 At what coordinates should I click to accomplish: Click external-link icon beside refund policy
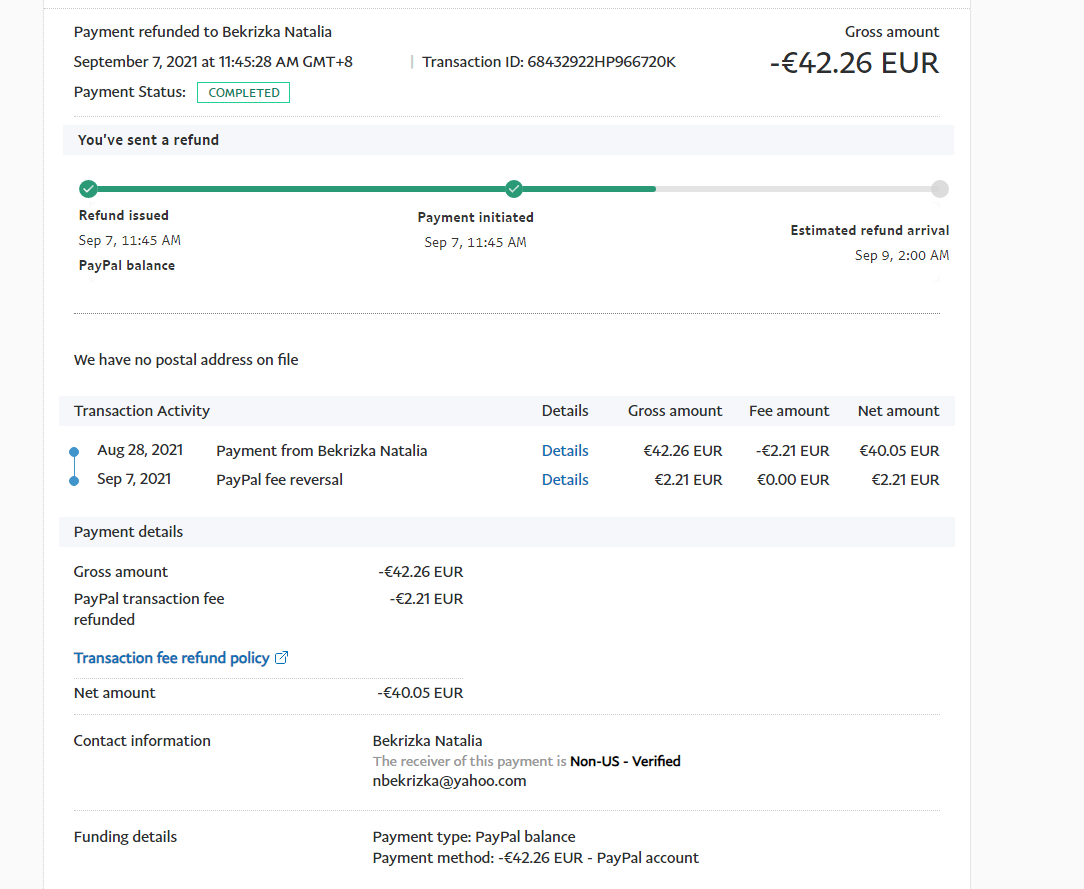click(x=282, y=658)
